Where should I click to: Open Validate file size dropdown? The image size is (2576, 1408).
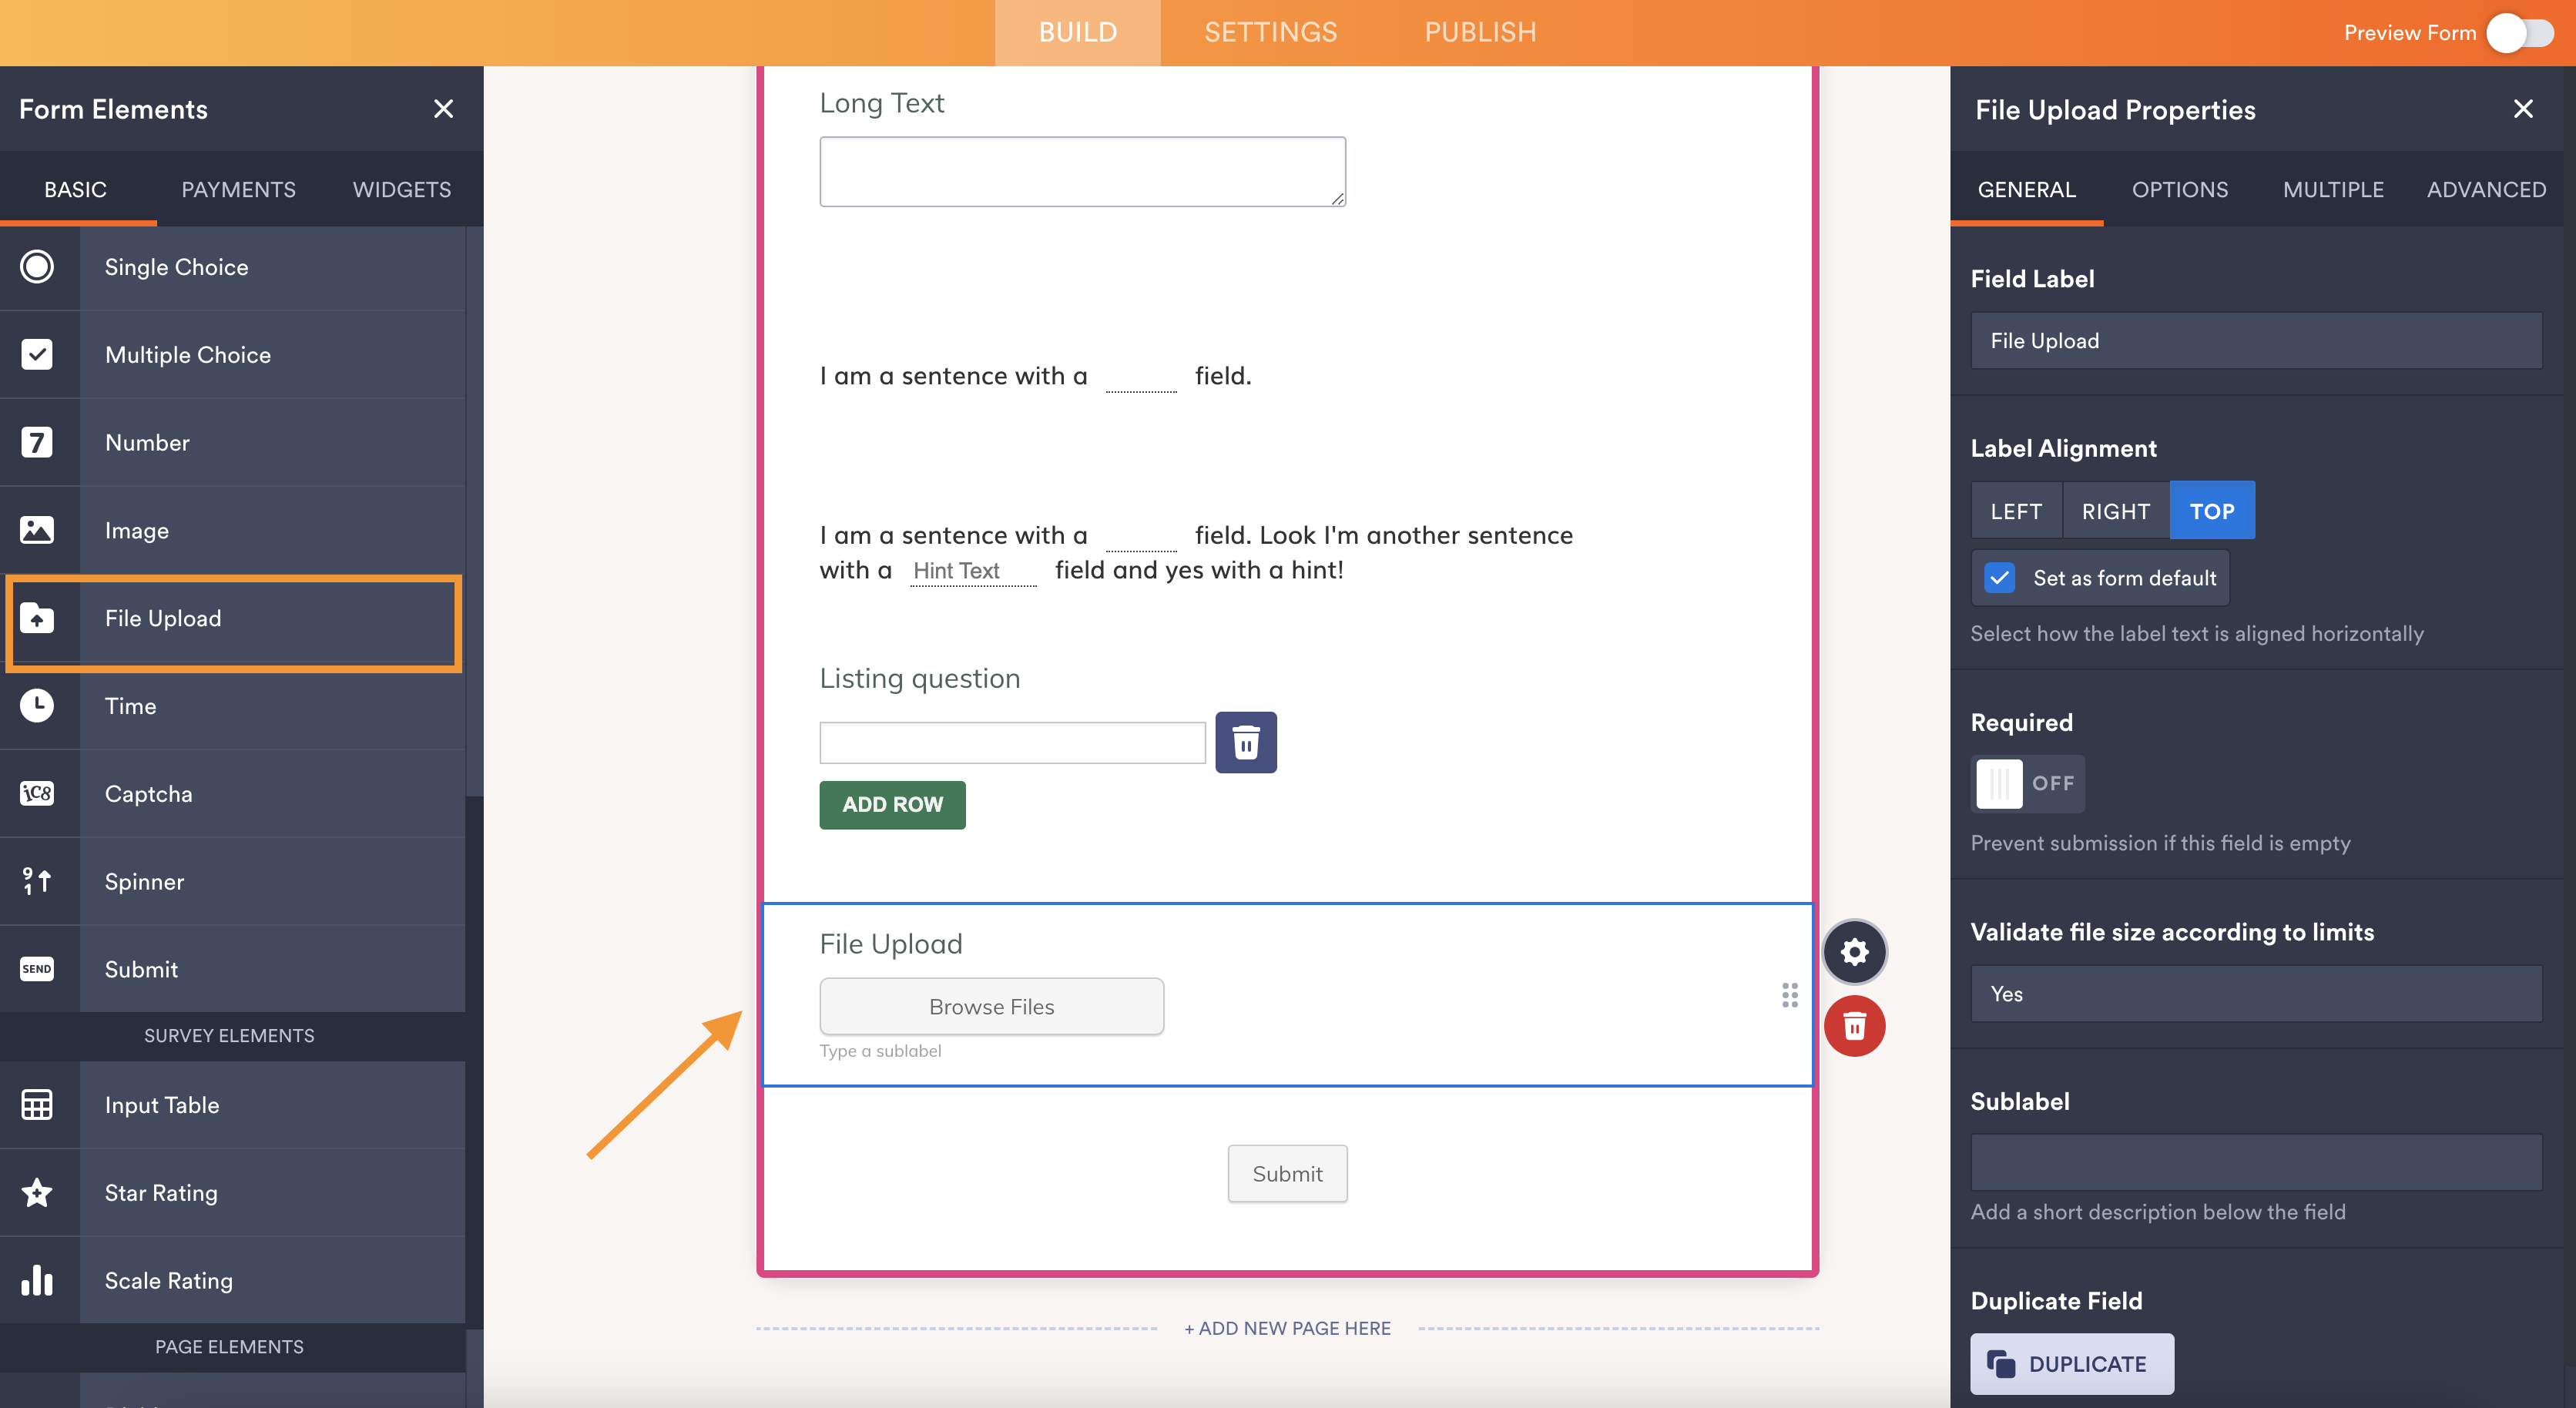[2255, 993]
